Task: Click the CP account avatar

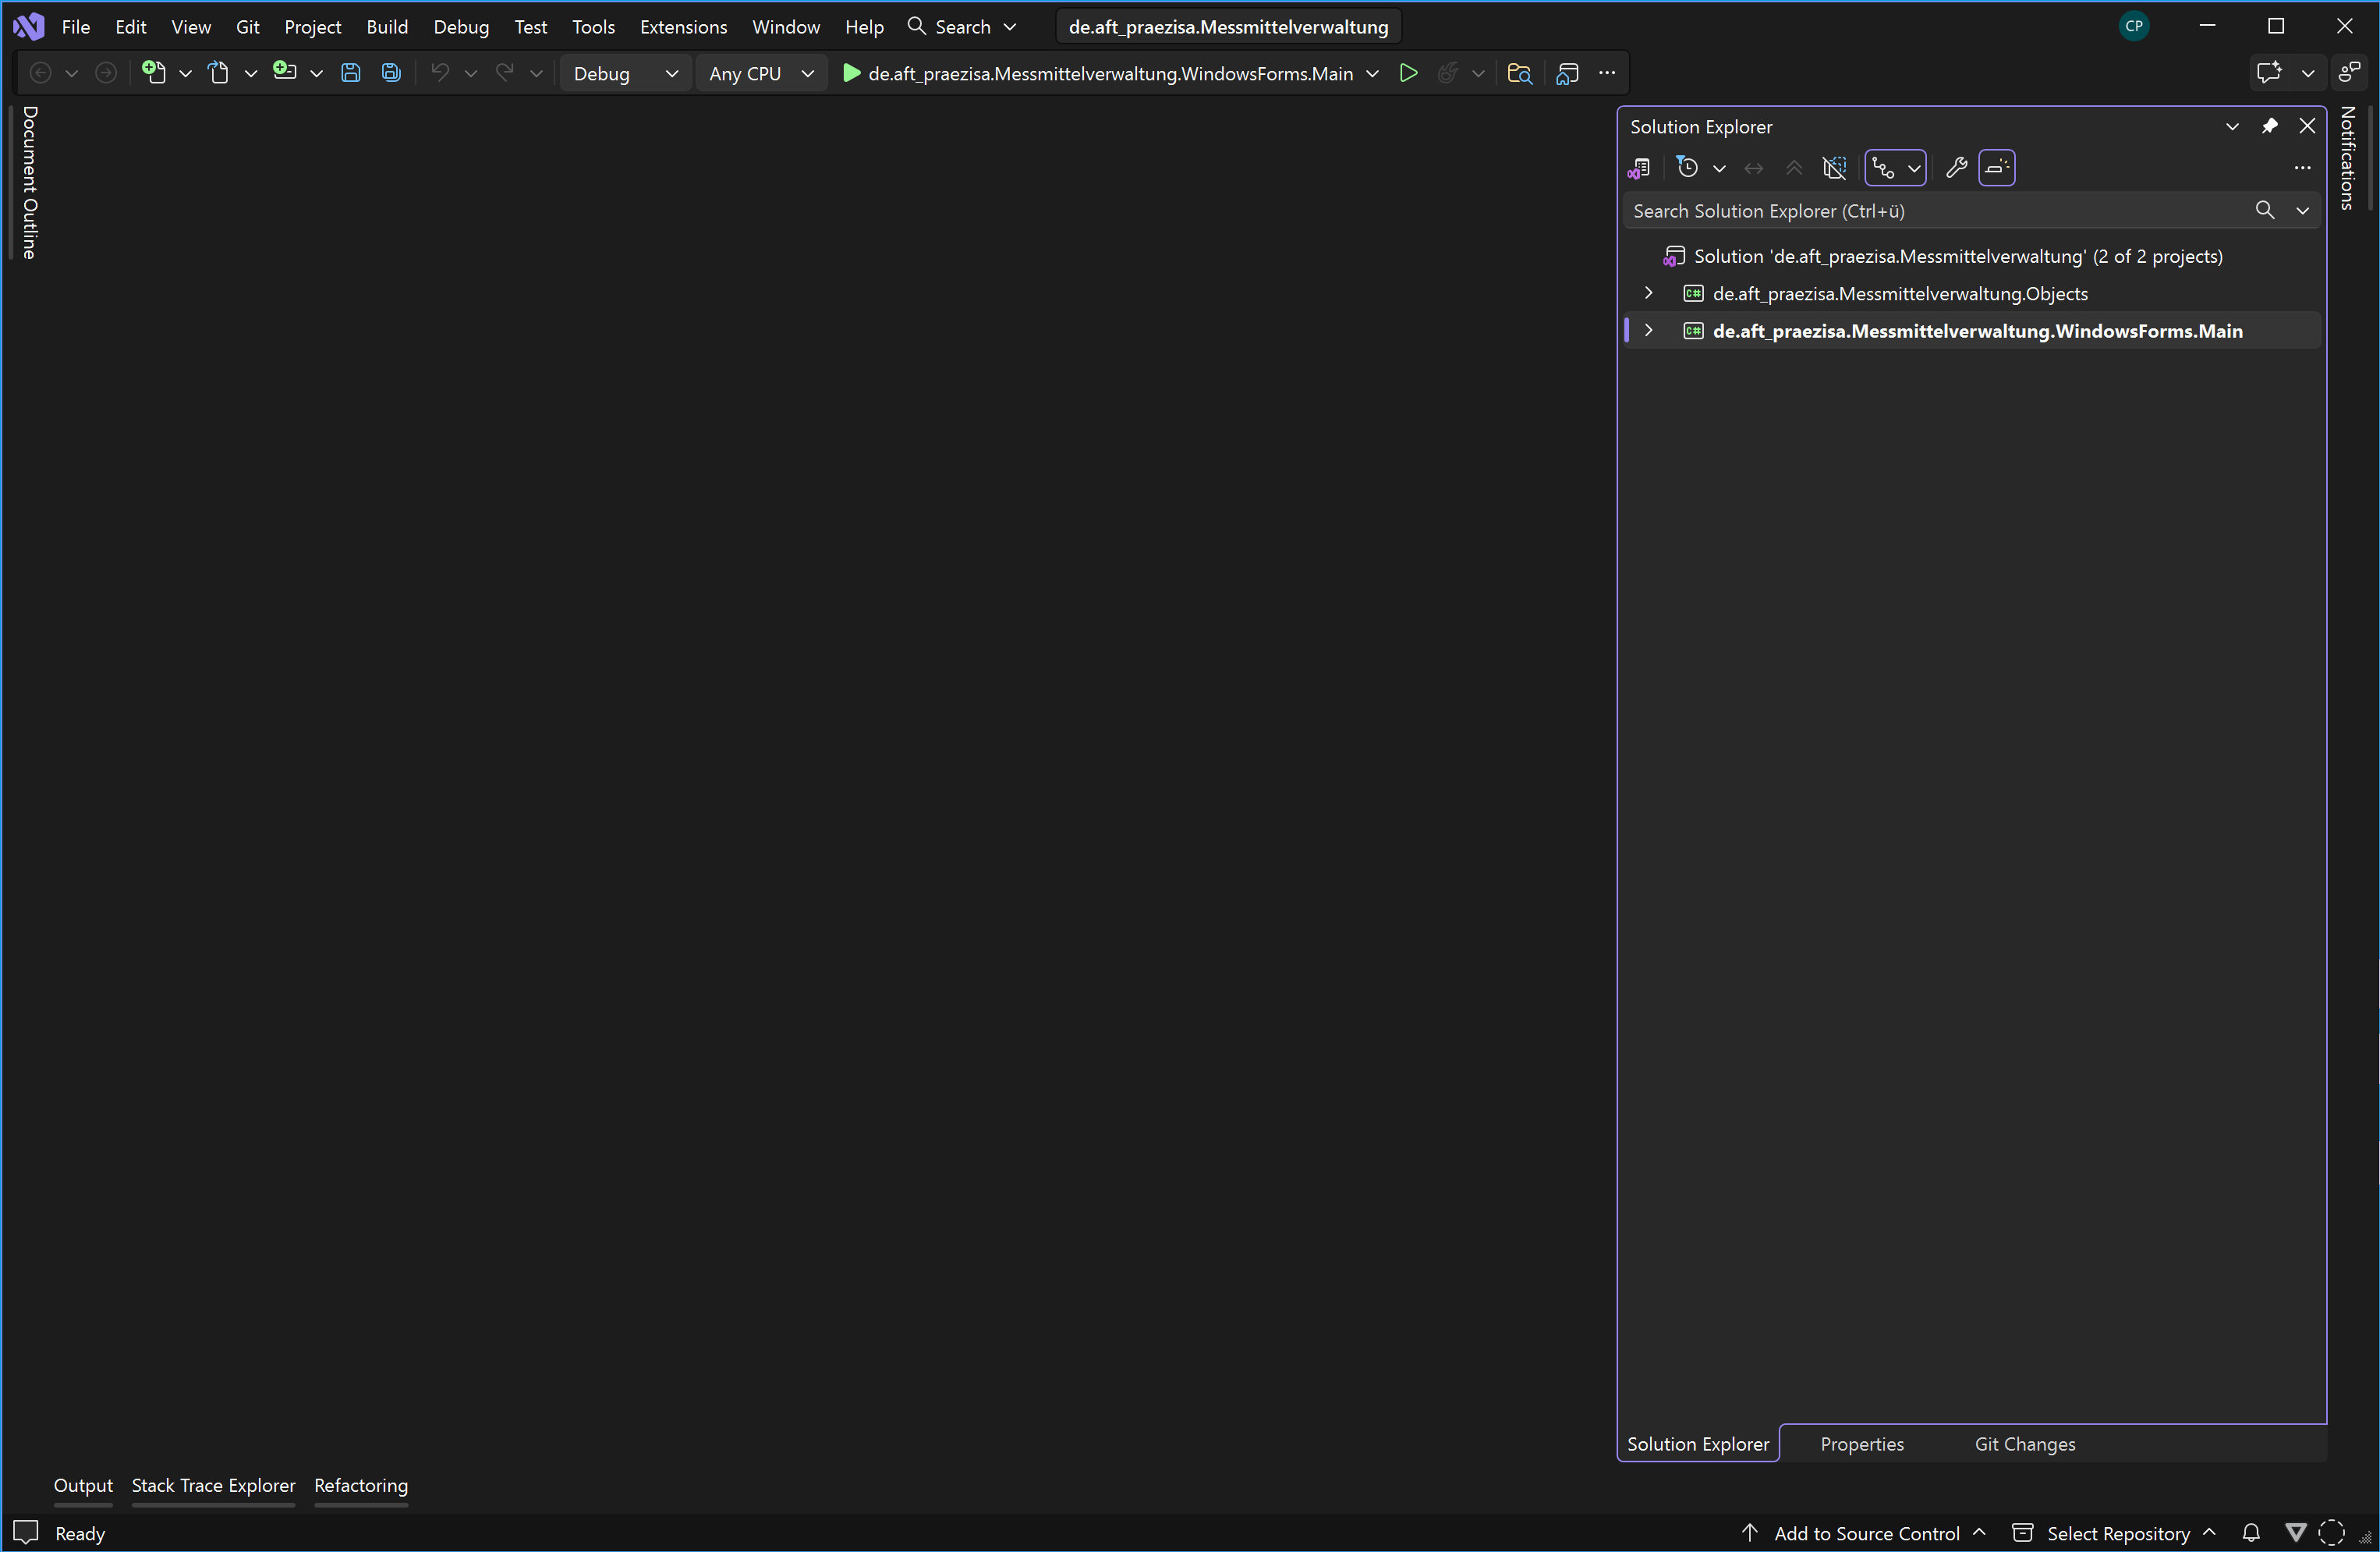Action: (x=2134, y=26)
